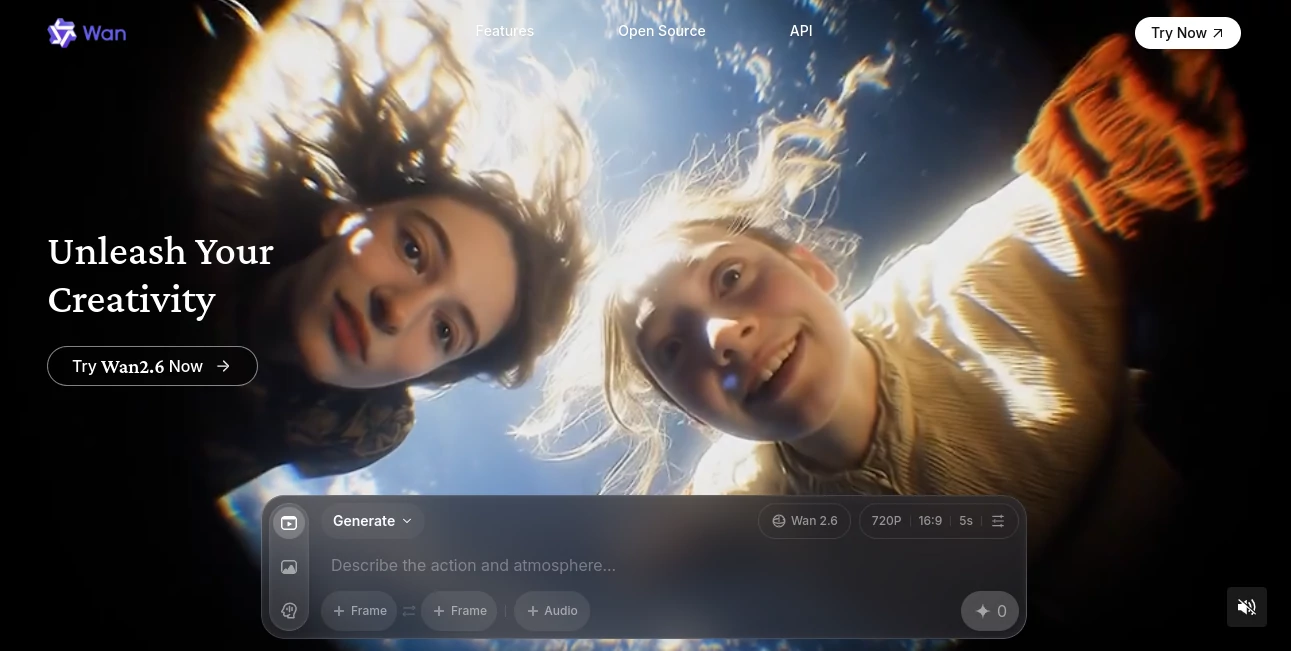The width and height of the screenshot is (1291, 651).
Task: Switch to the image generation icon
Action: coord(289,566)
